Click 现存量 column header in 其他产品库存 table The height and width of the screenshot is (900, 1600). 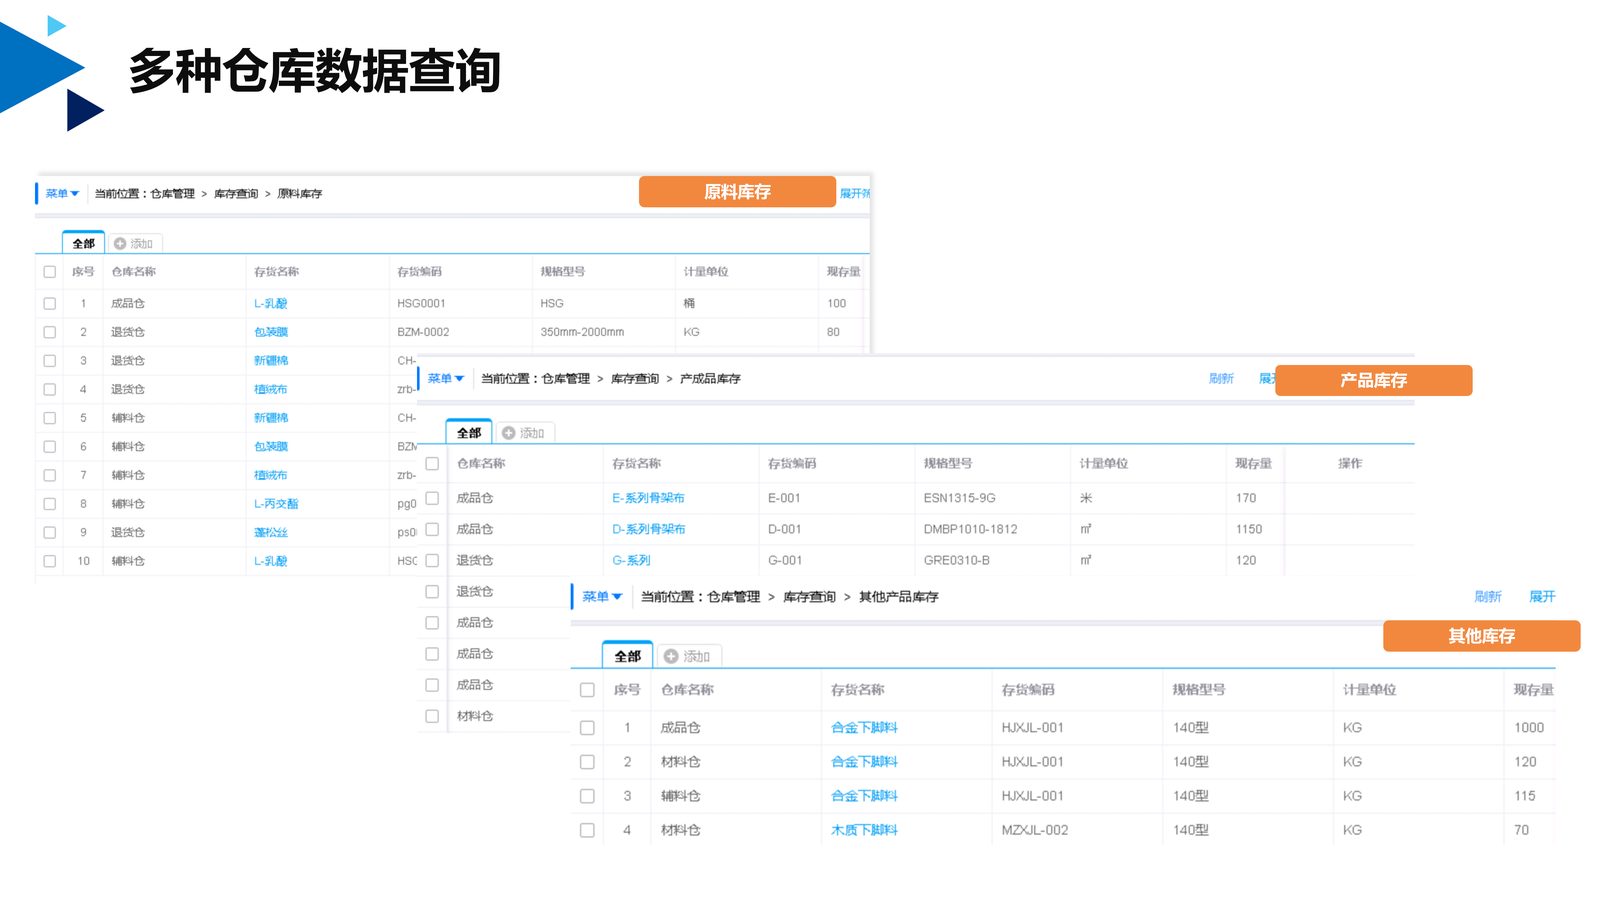click(1533, 690)
